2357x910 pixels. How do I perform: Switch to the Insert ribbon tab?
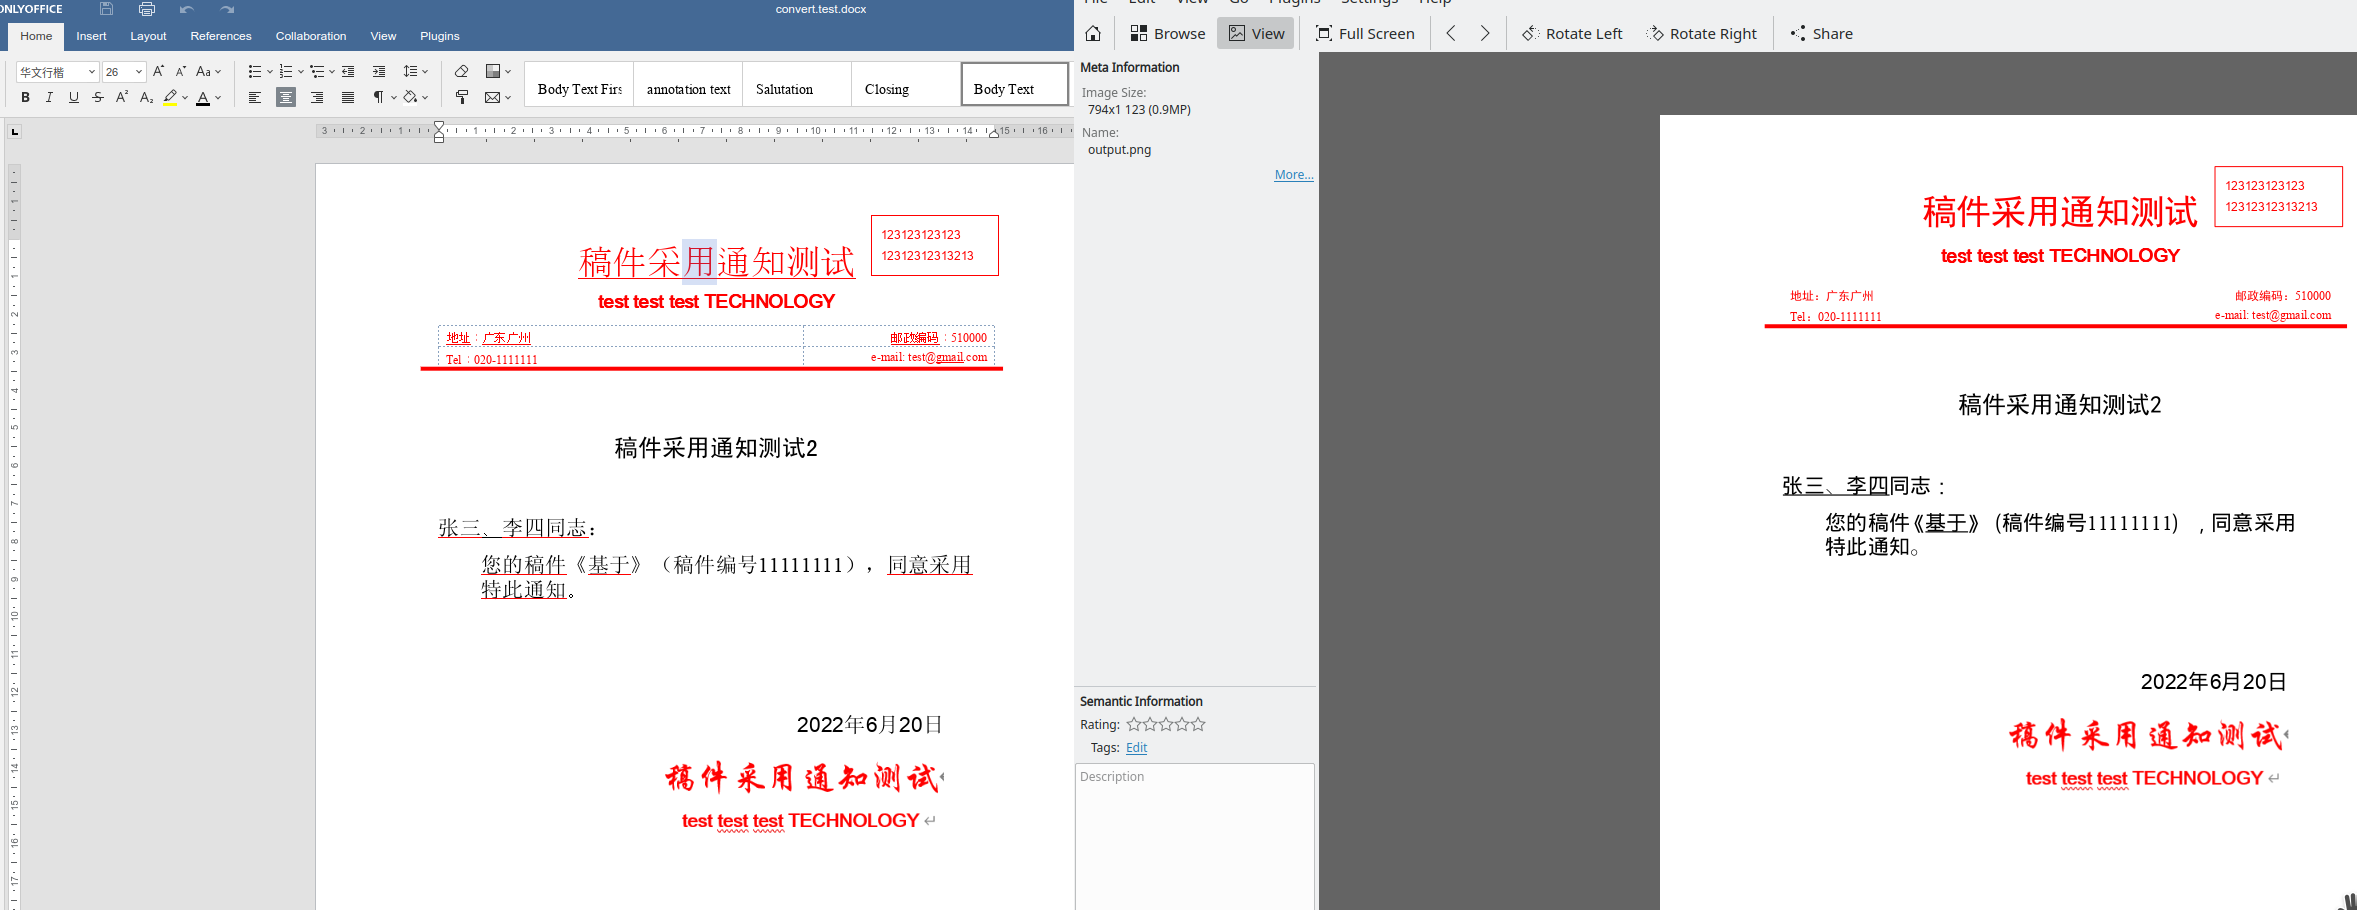91,36
